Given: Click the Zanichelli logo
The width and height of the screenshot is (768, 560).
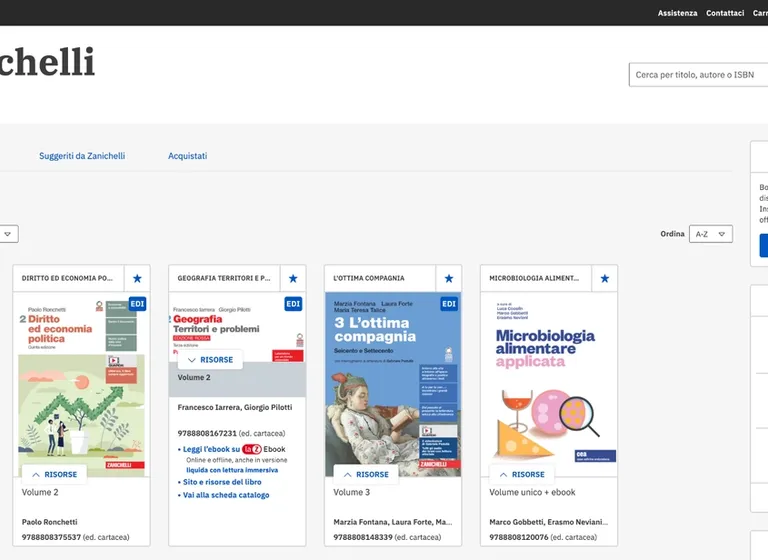Looking at the screenshot, I should (x=48, y=62).
